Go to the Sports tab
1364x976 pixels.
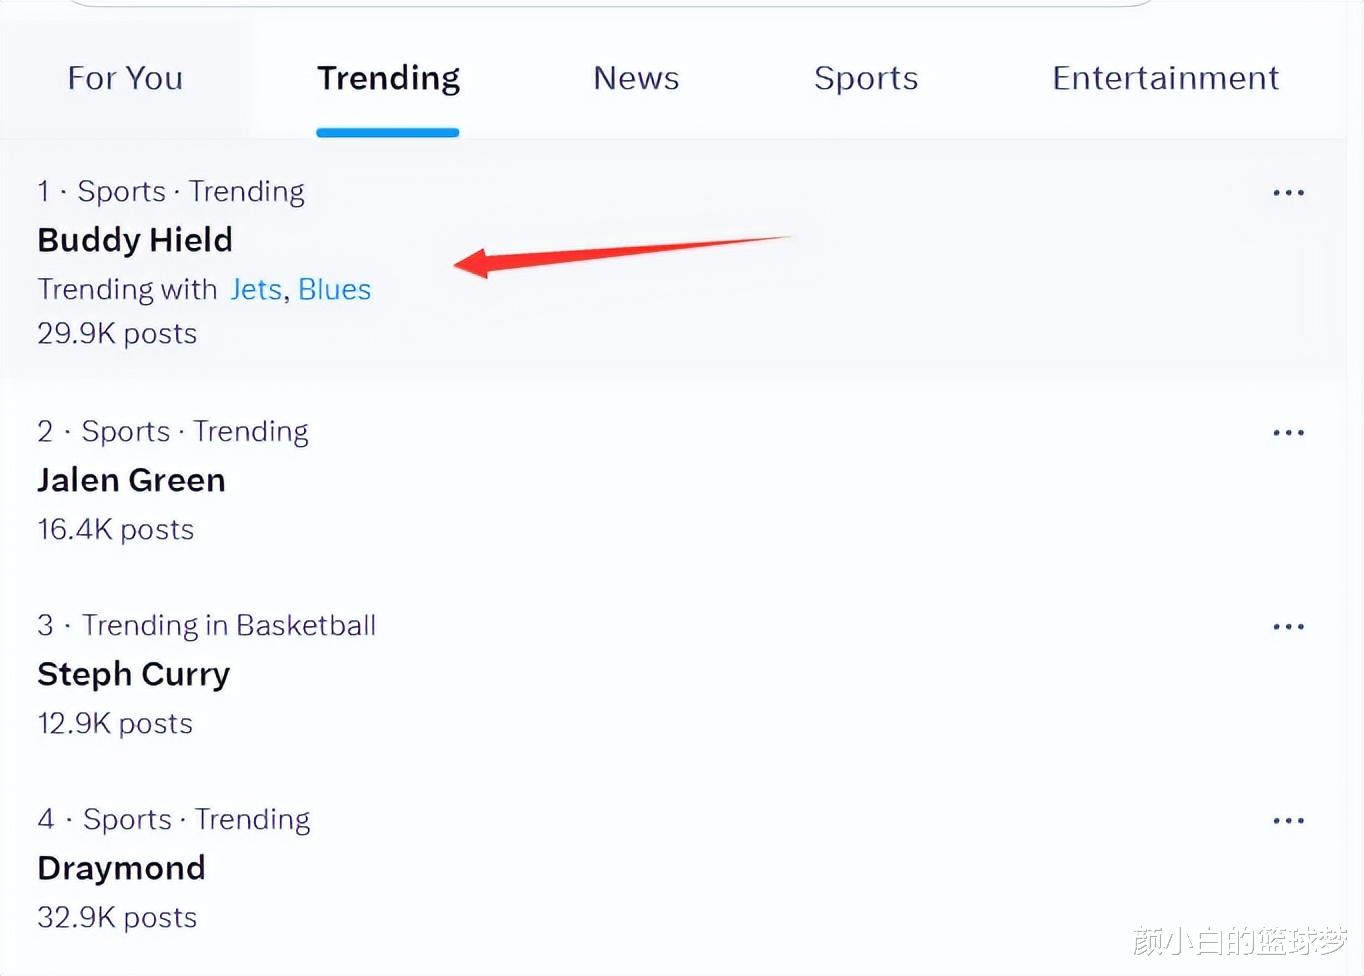tap(866, 79)
